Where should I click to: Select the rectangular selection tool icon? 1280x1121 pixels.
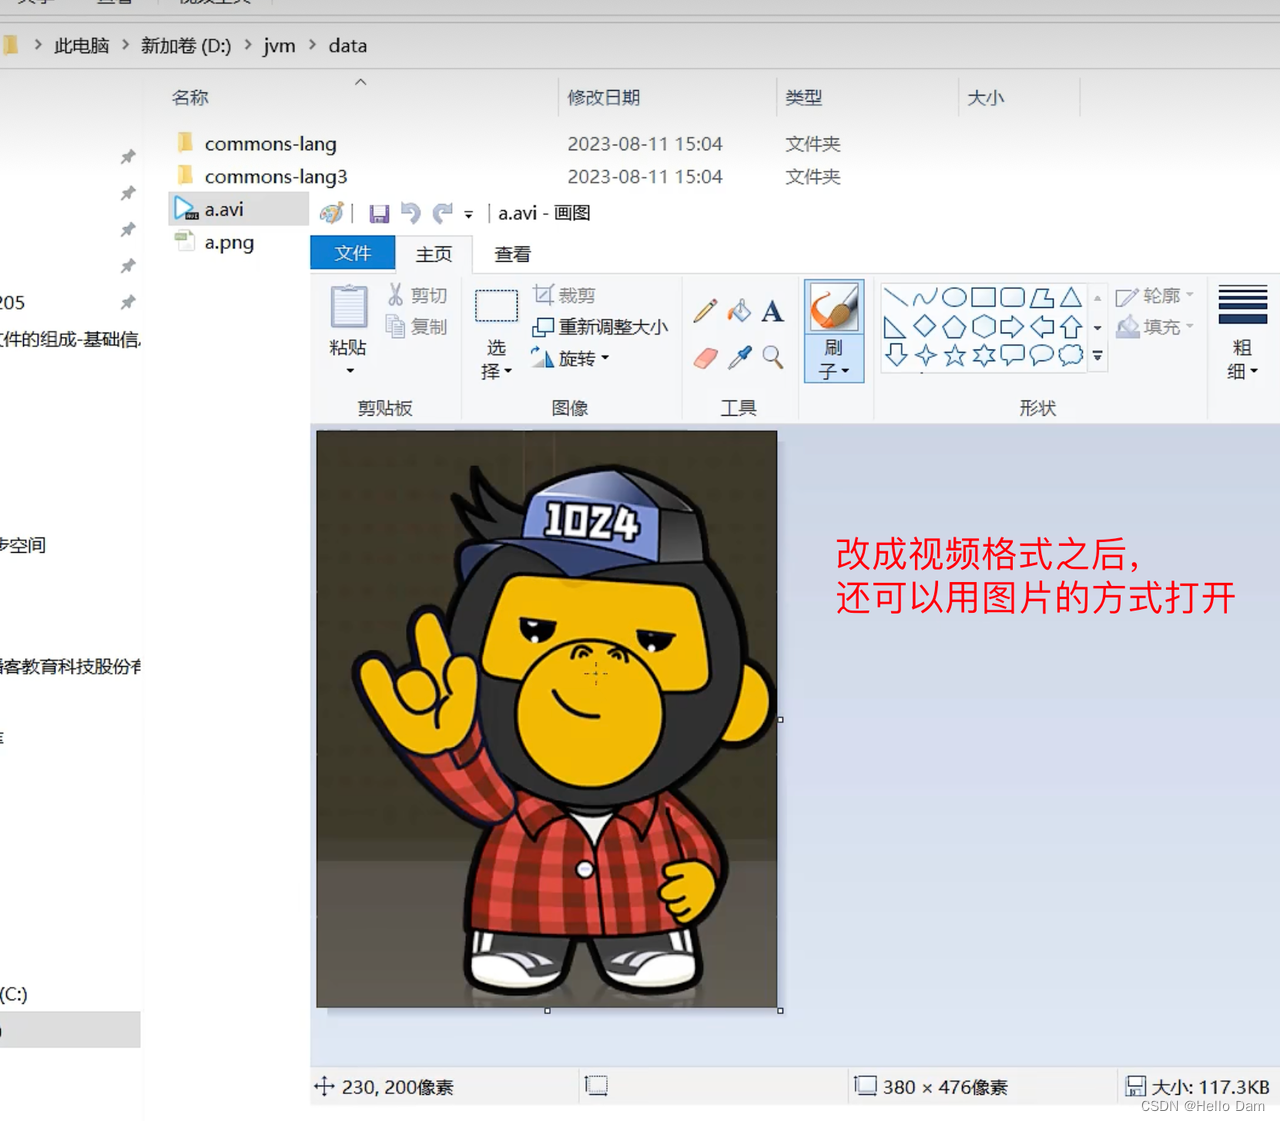point(496,306)
